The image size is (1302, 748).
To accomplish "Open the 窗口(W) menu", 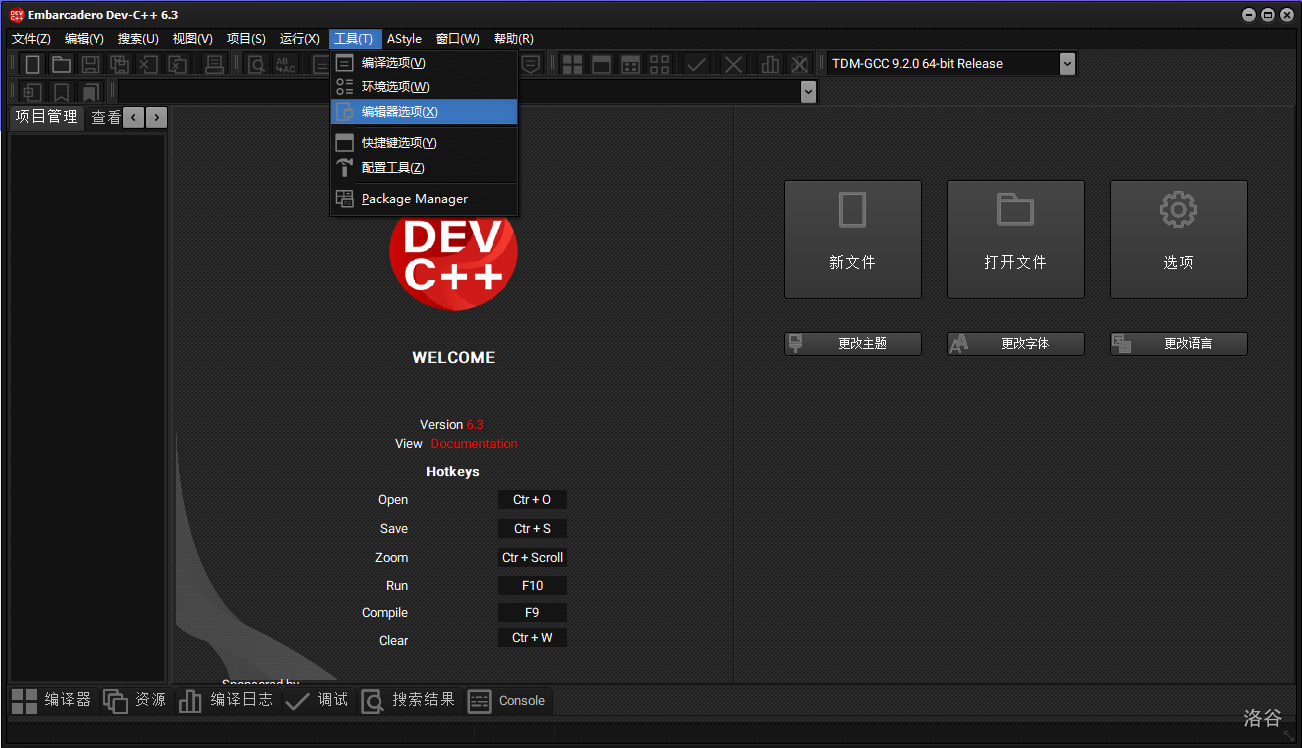I will (x=457, y=39).
